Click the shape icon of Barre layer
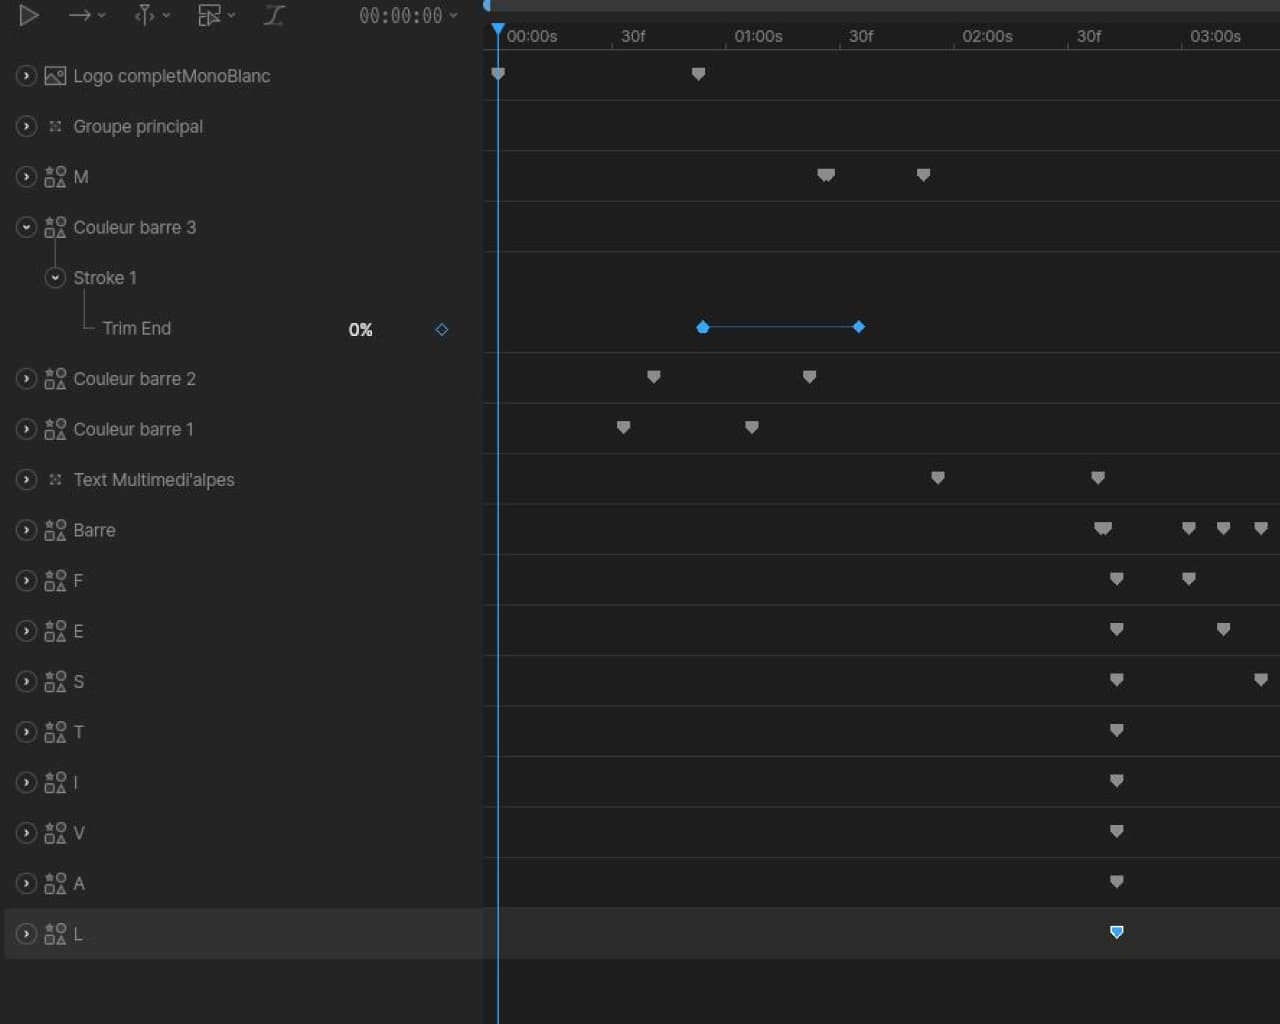This screenshot has width=1280, height=1024. click(x=55, y=530)
